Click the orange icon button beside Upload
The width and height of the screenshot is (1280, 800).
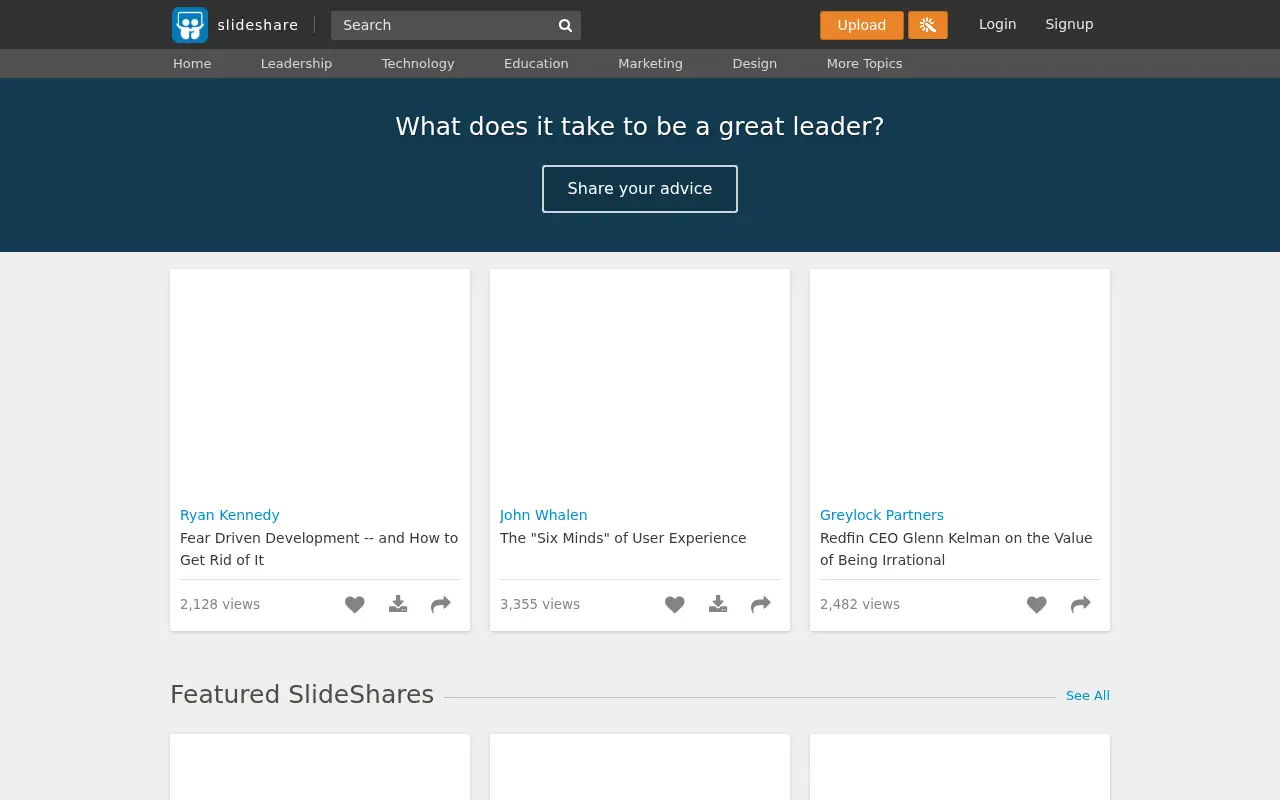(928, 25)
